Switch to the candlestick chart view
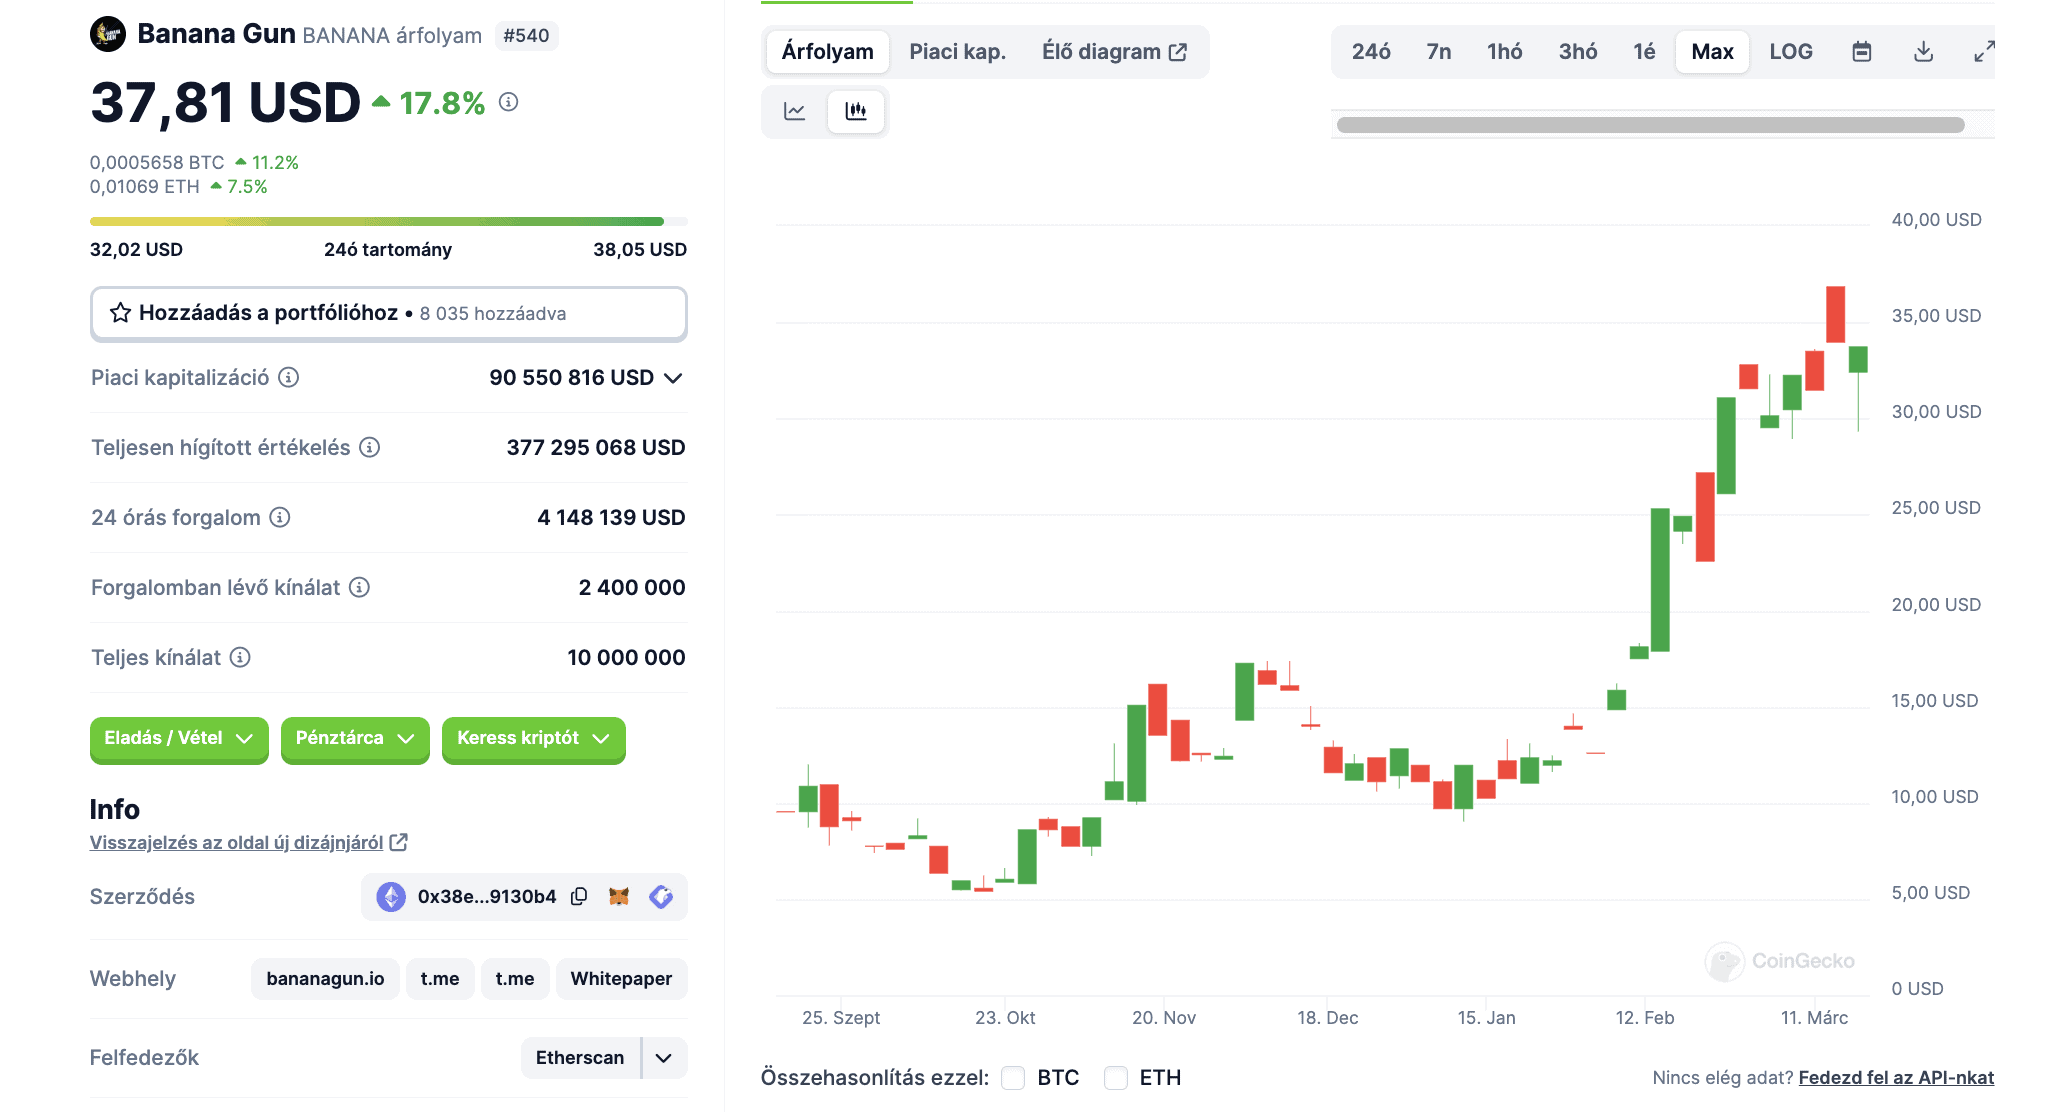Viewport: 2060px width, 1112px height. pyautogui.click(x=856, y=111)
